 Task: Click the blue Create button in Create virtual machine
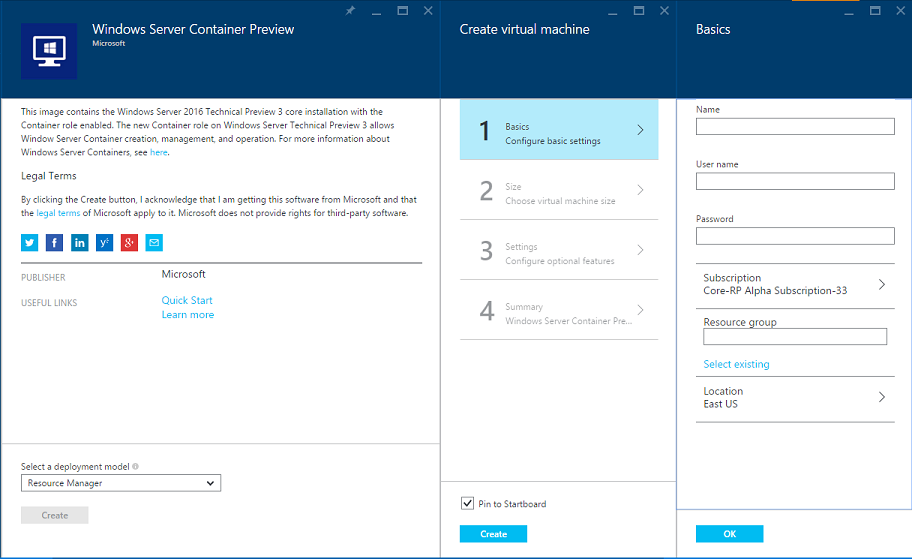pyautogui.click(x=493, y=534)
